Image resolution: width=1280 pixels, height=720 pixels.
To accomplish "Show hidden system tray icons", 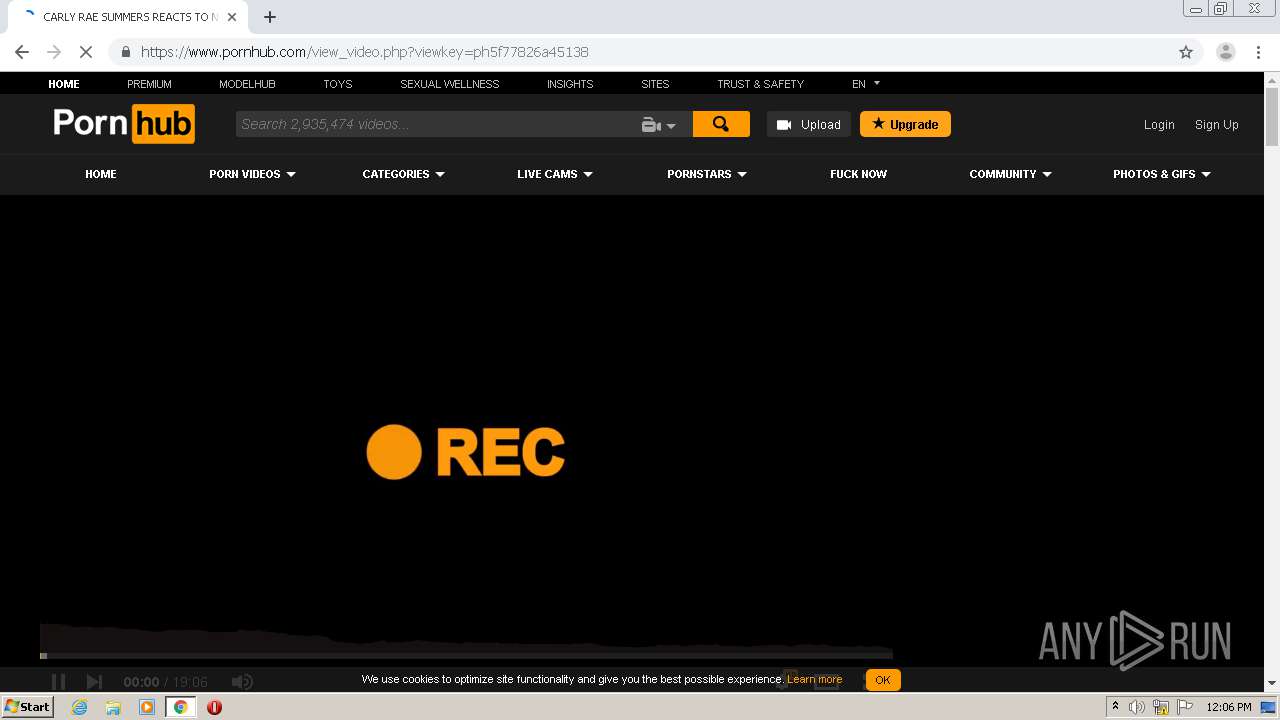I will (x=1116, y=707).
